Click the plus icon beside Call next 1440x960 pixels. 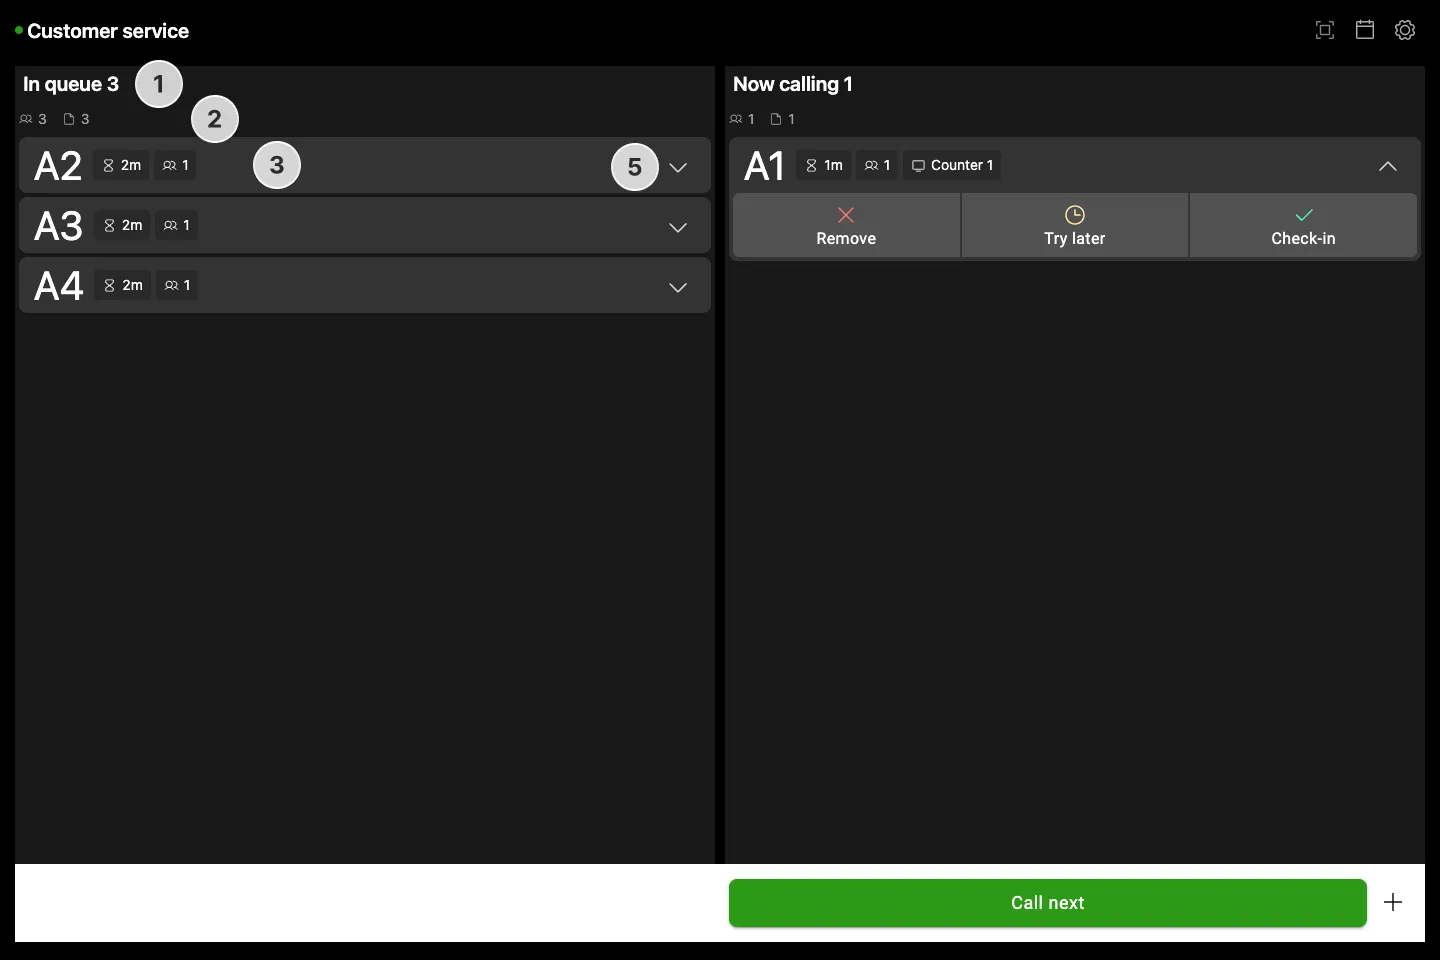point(1393,902)
